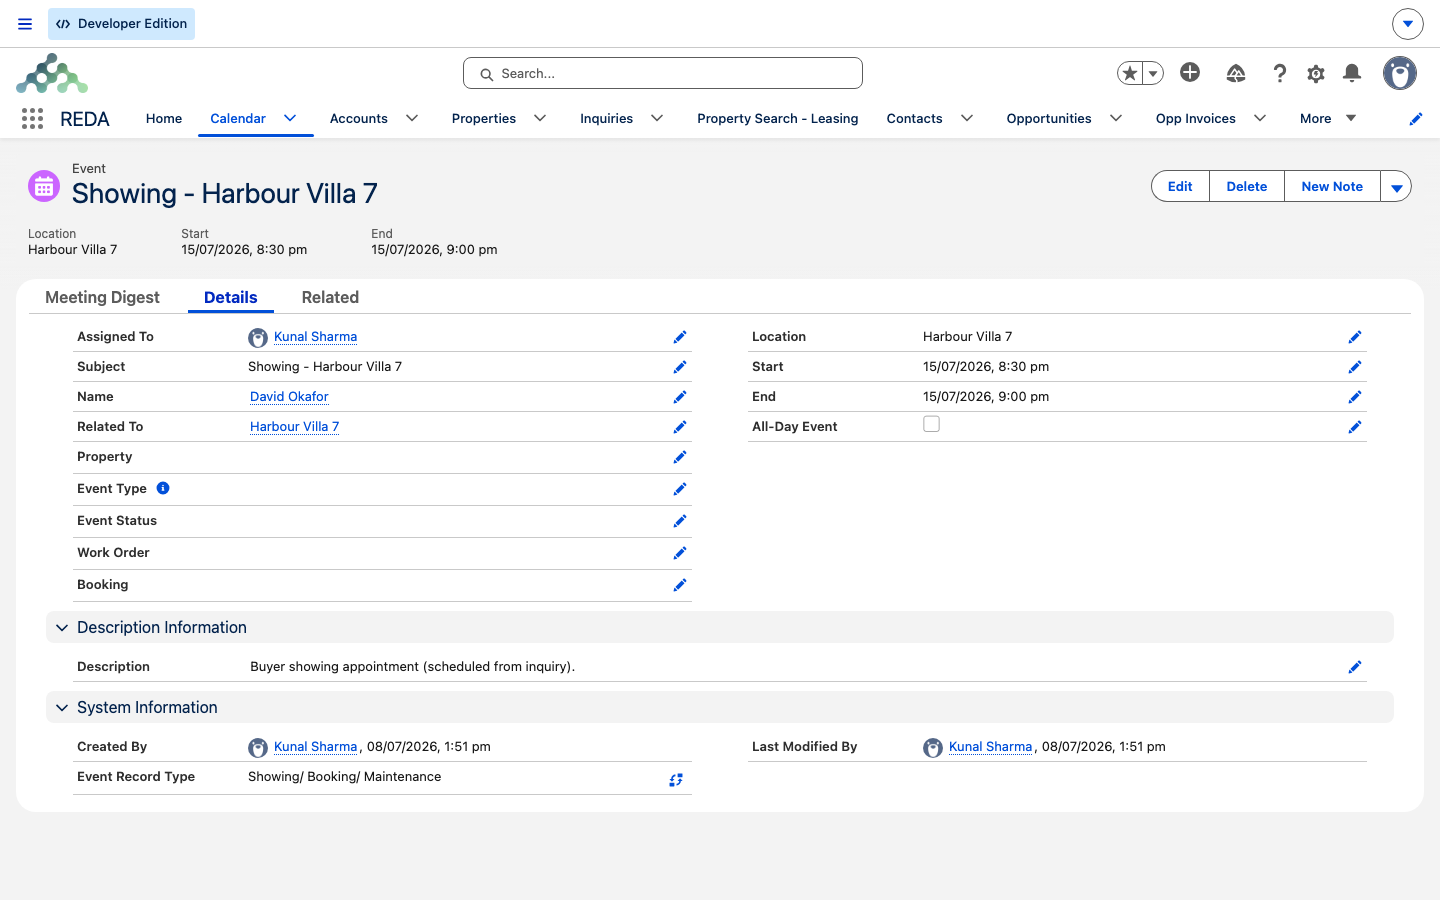This screenshot has width=1440, height=900.
Task: Open Salesforce Guidance Center icon
Action: [1236, 73]
